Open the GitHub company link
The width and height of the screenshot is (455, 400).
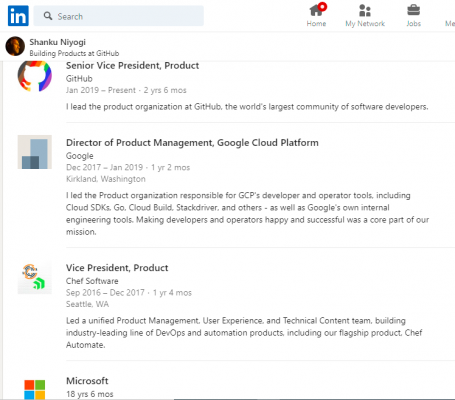pyautogui.click(x=79, y=79)
